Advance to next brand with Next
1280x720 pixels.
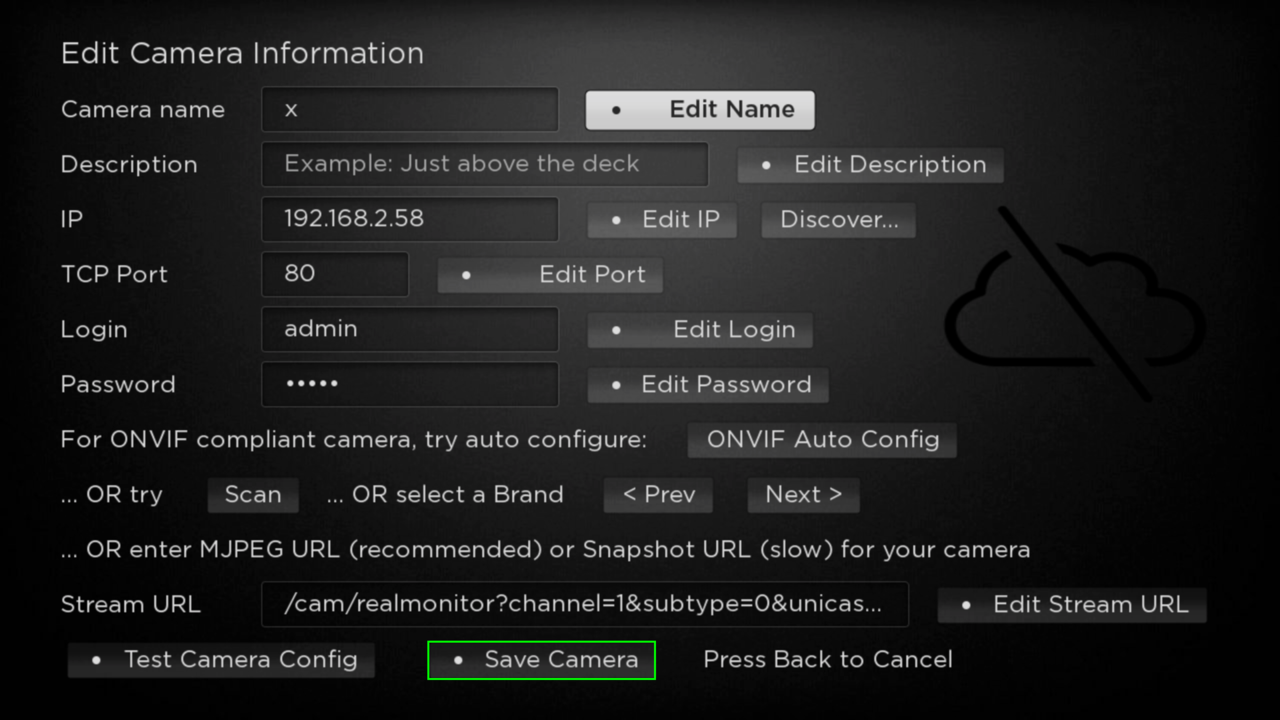coord(804,495)
